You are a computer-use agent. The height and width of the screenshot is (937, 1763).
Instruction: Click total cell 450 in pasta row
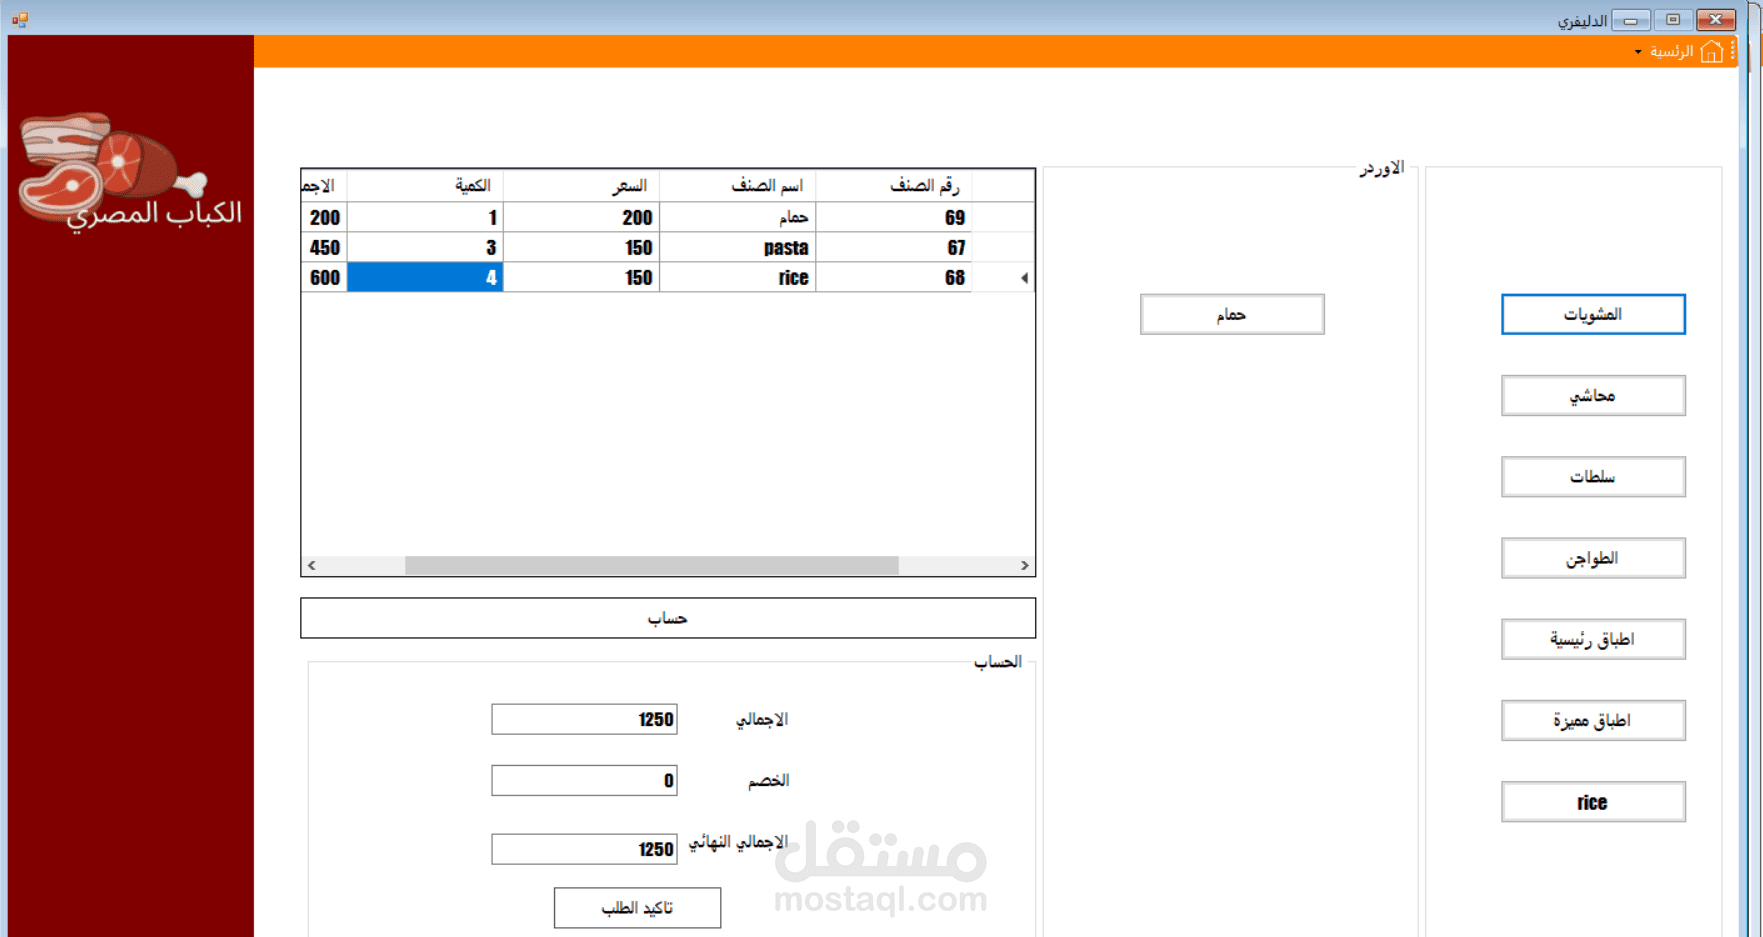(x=324, y=247)
